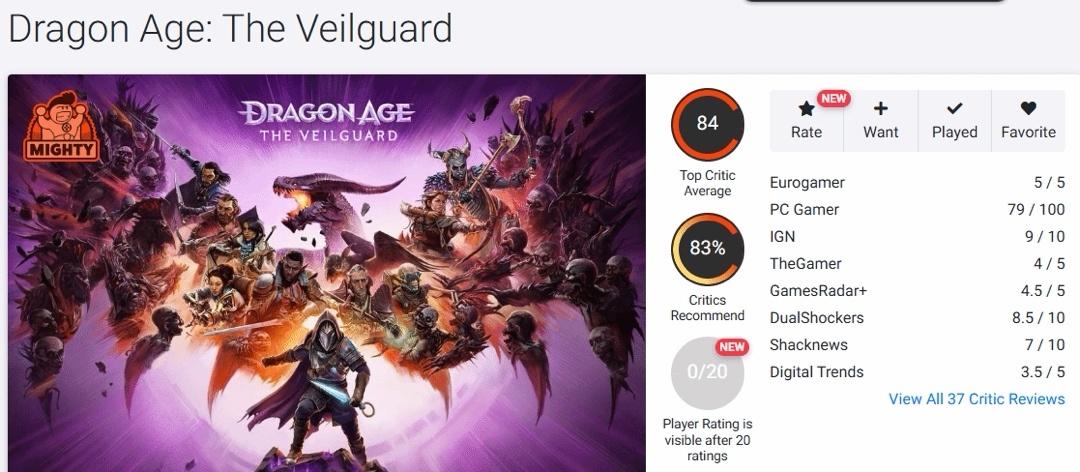Add game with the Want plus icon
The width and height of the screenshot is (1080, 472).
[x=880, y=108]
